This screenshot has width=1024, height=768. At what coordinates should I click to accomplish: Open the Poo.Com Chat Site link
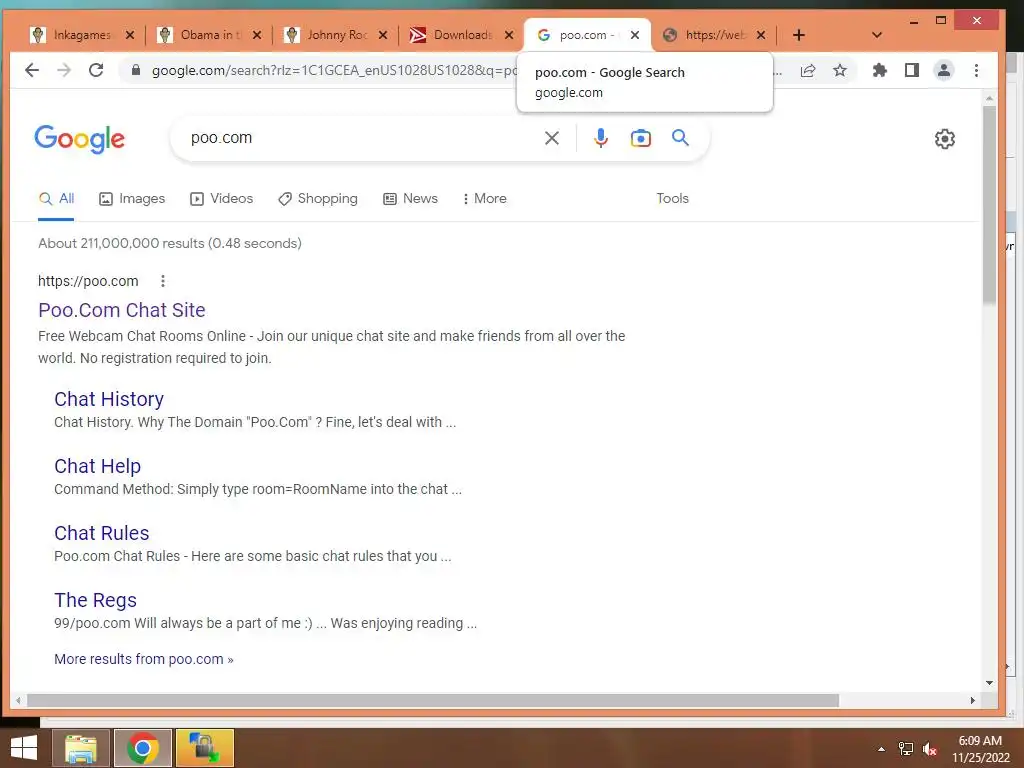click(x=122, y=310)
